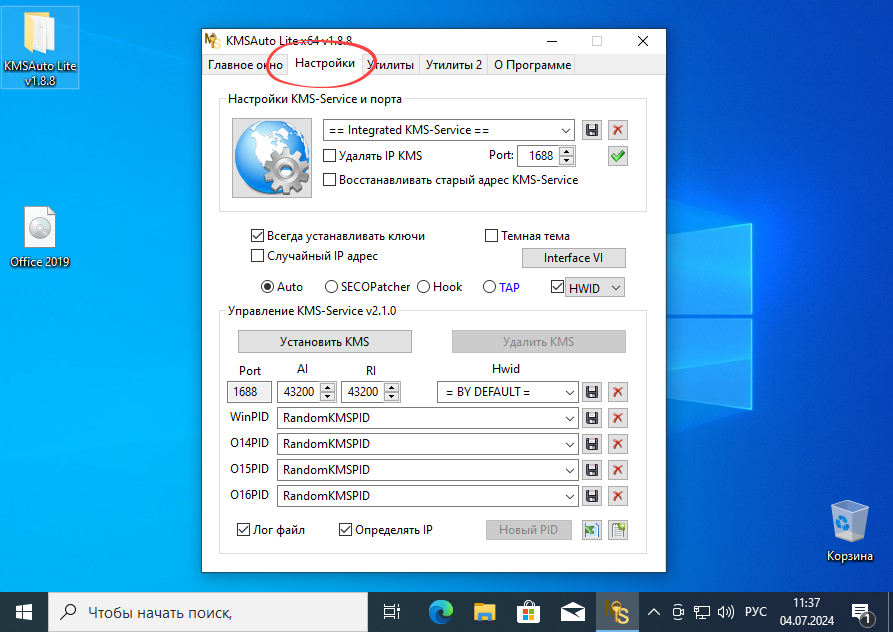Apply port settings via the green checkmark
Screen dimensions: 893x632
[618, 156]
